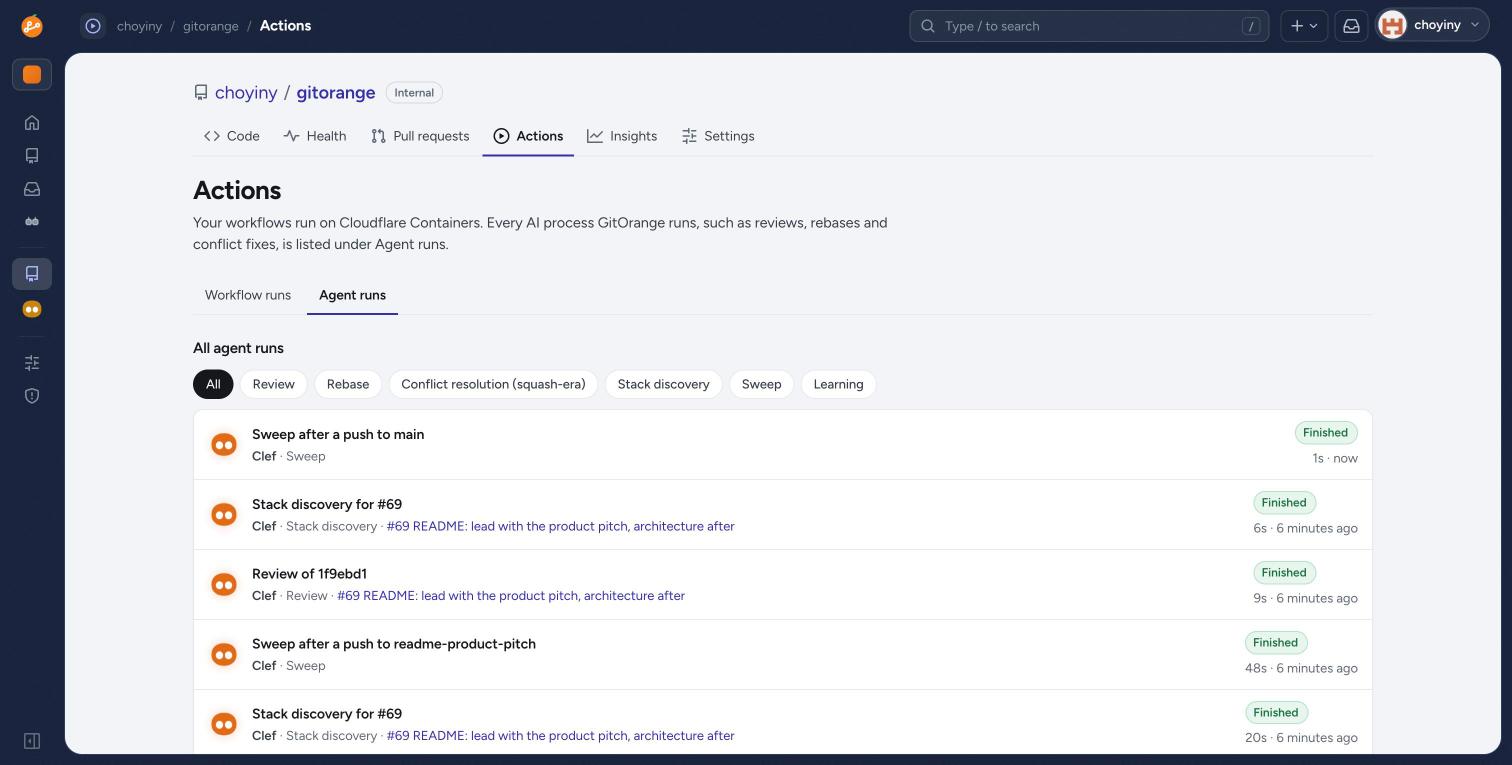Click the gitorange breadcrumb link in top bar

pyautogui.click(x=211, y=26)
